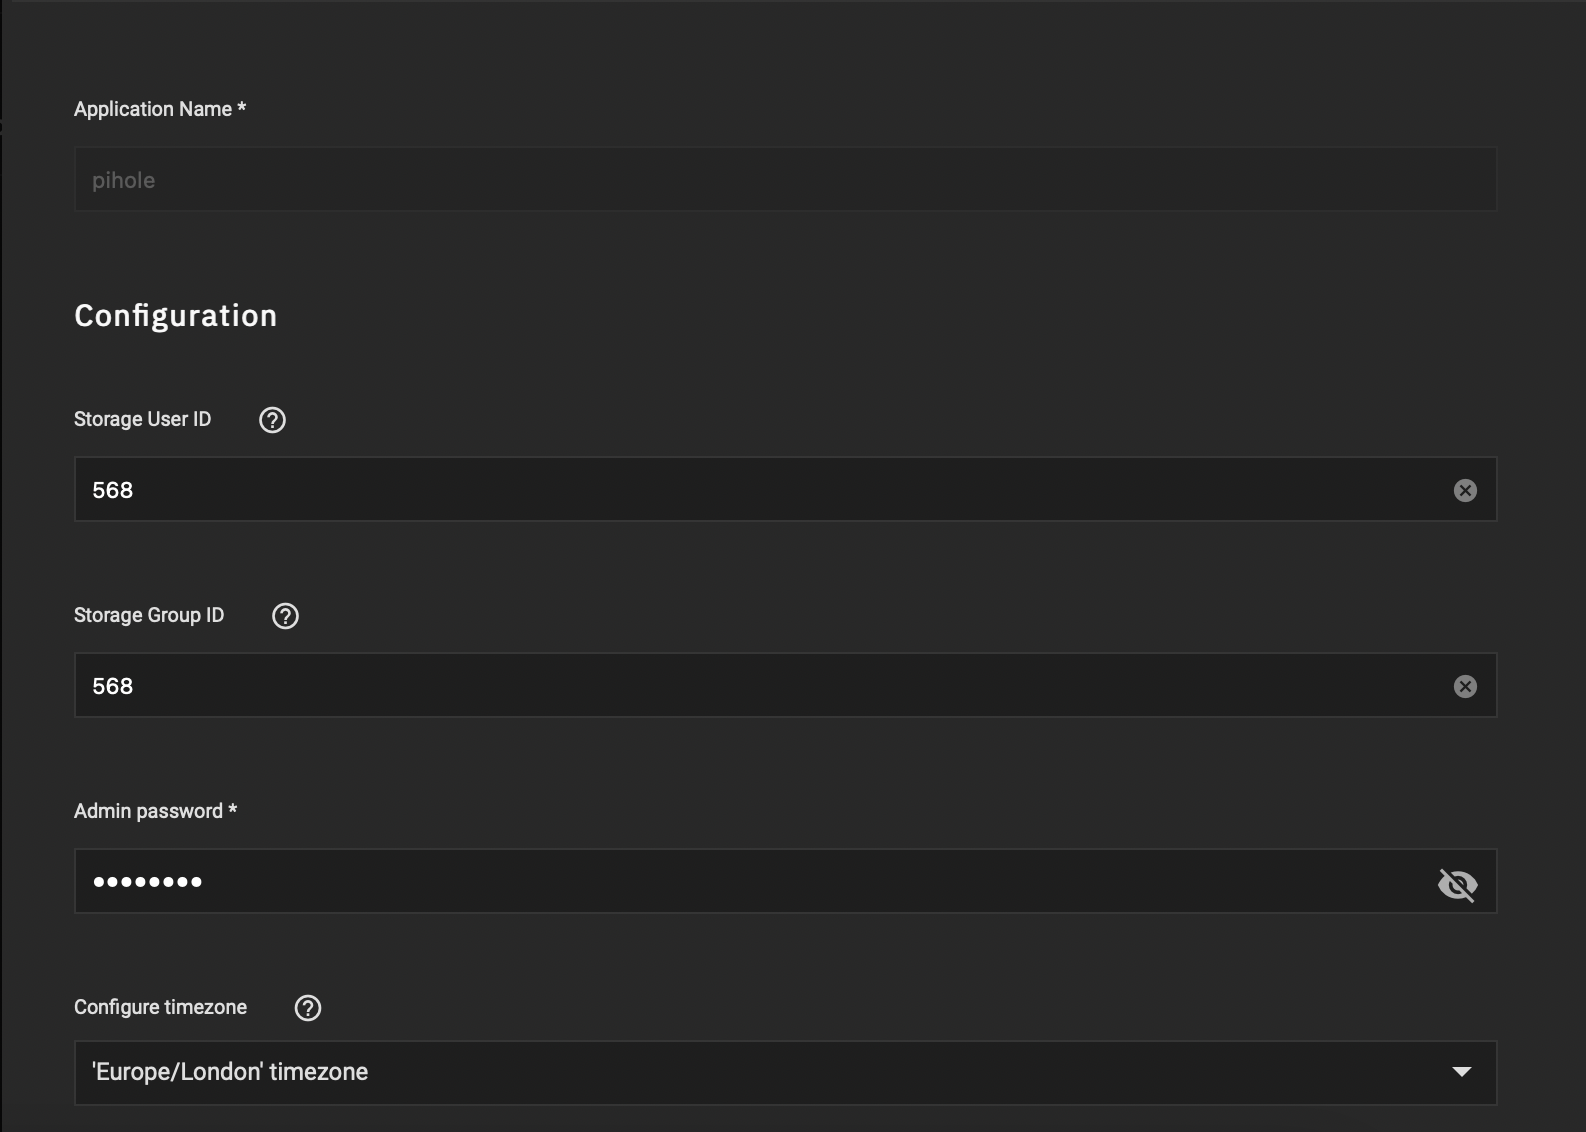Click the Admin password label
Viewport: 1586px width, 1132px height.
click(x=155, y=811)
